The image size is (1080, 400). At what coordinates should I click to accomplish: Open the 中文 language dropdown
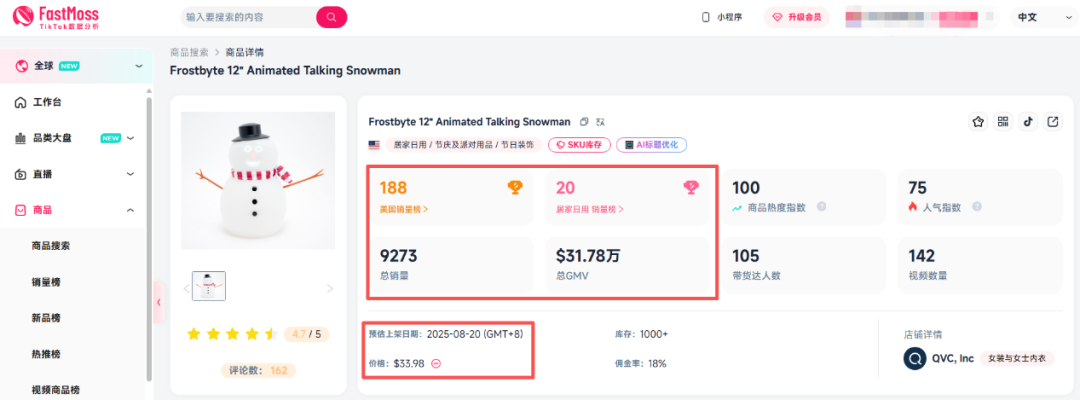click(1037, 17)
